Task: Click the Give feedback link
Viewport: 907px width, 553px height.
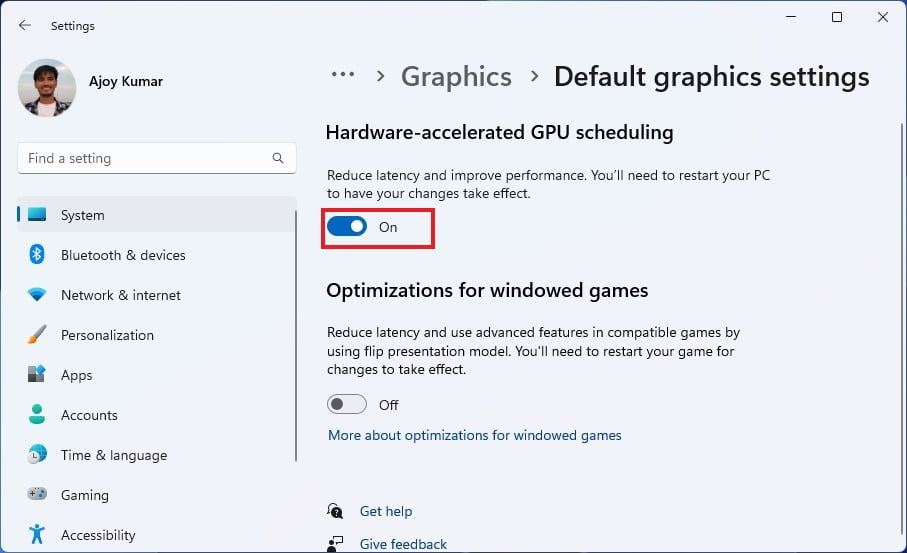Action: (403, 544)
